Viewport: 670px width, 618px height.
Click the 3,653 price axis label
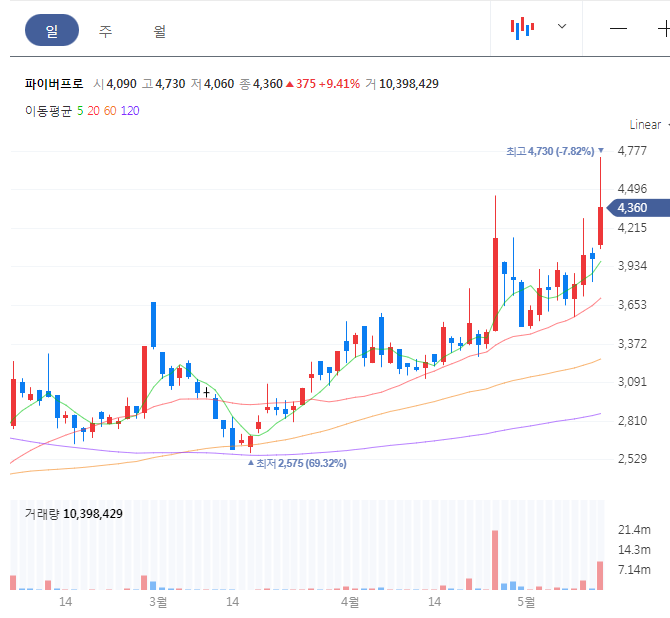[x=632, y=305]
